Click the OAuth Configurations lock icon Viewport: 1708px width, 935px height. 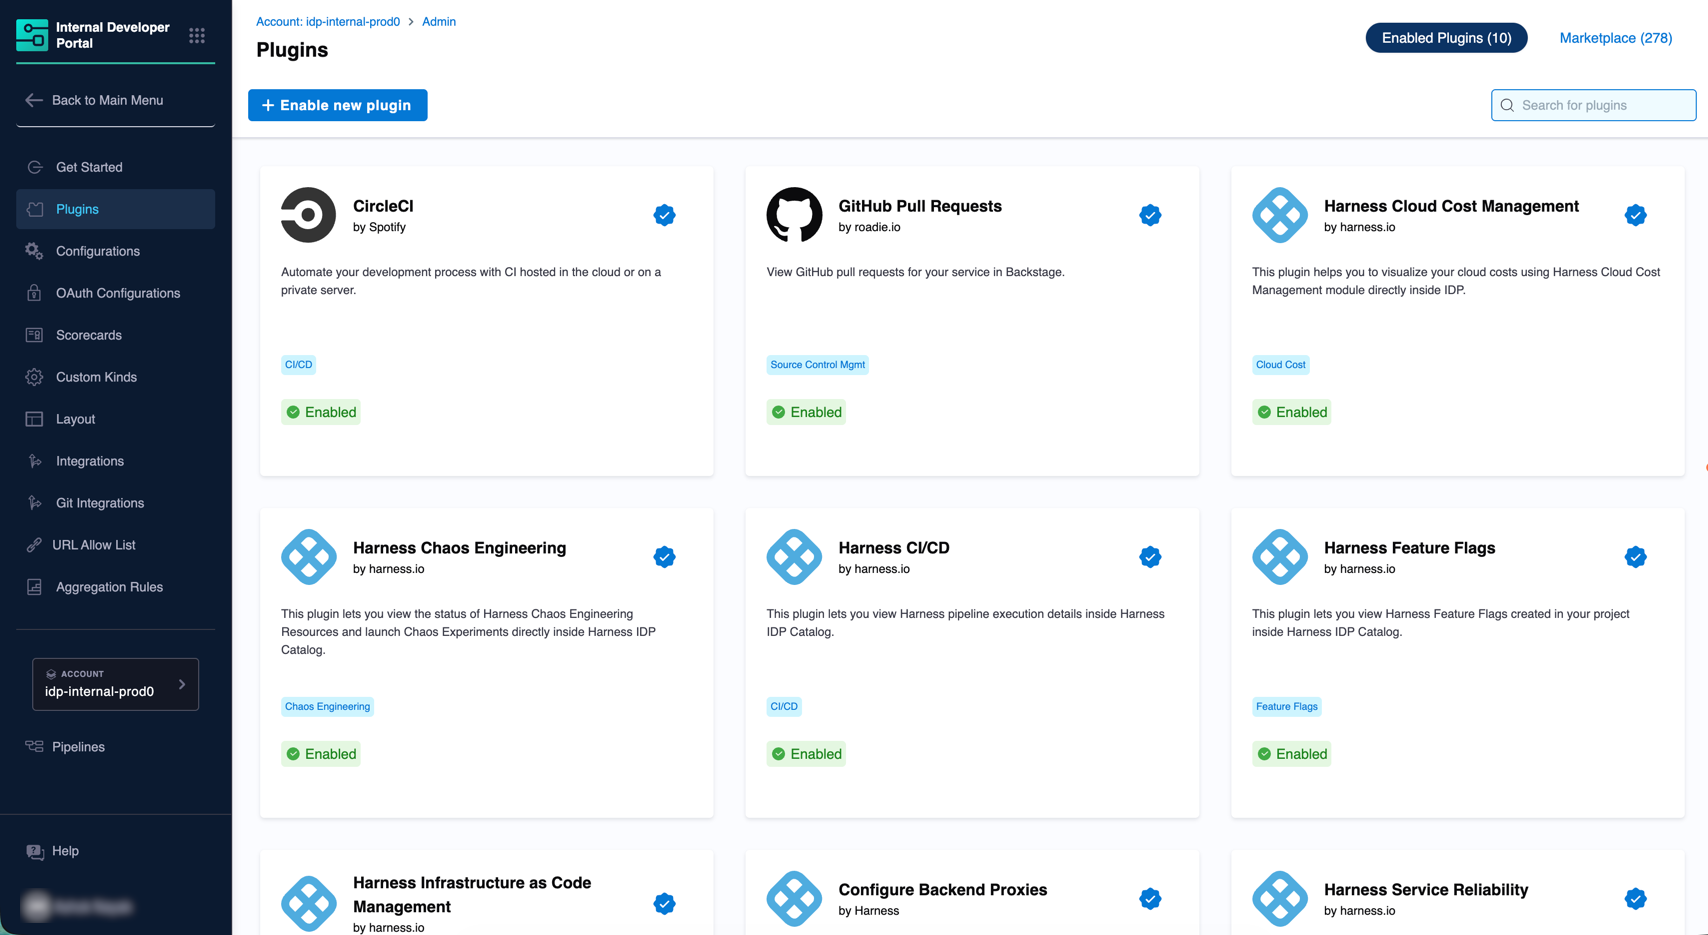point(34,293)
